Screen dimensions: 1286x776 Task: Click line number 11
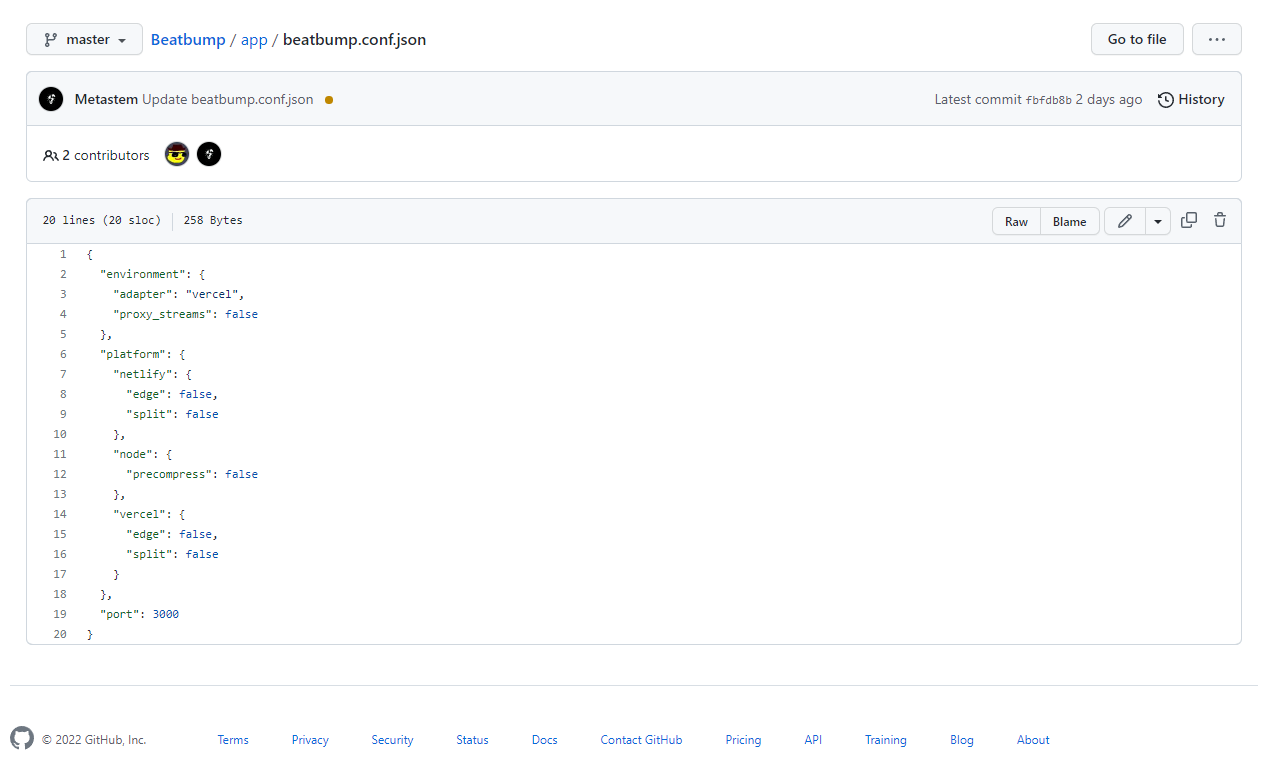[60, 454]
